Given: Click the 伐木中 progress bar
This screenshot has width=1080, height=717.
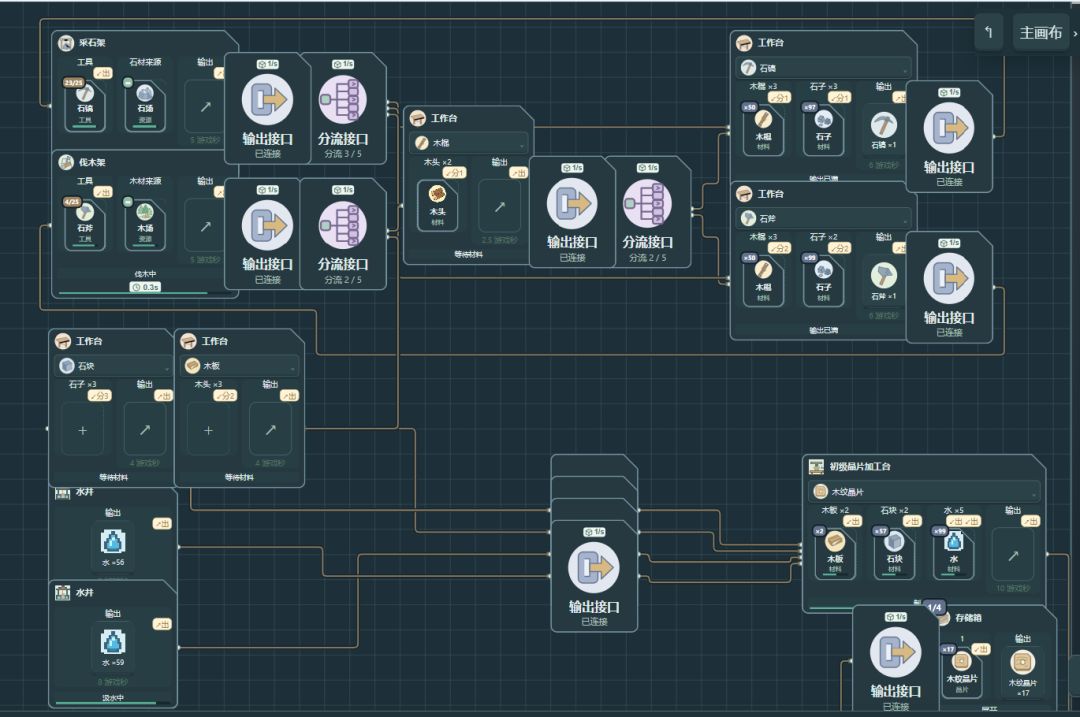Looking at the screenshot, I should point(145,293).
